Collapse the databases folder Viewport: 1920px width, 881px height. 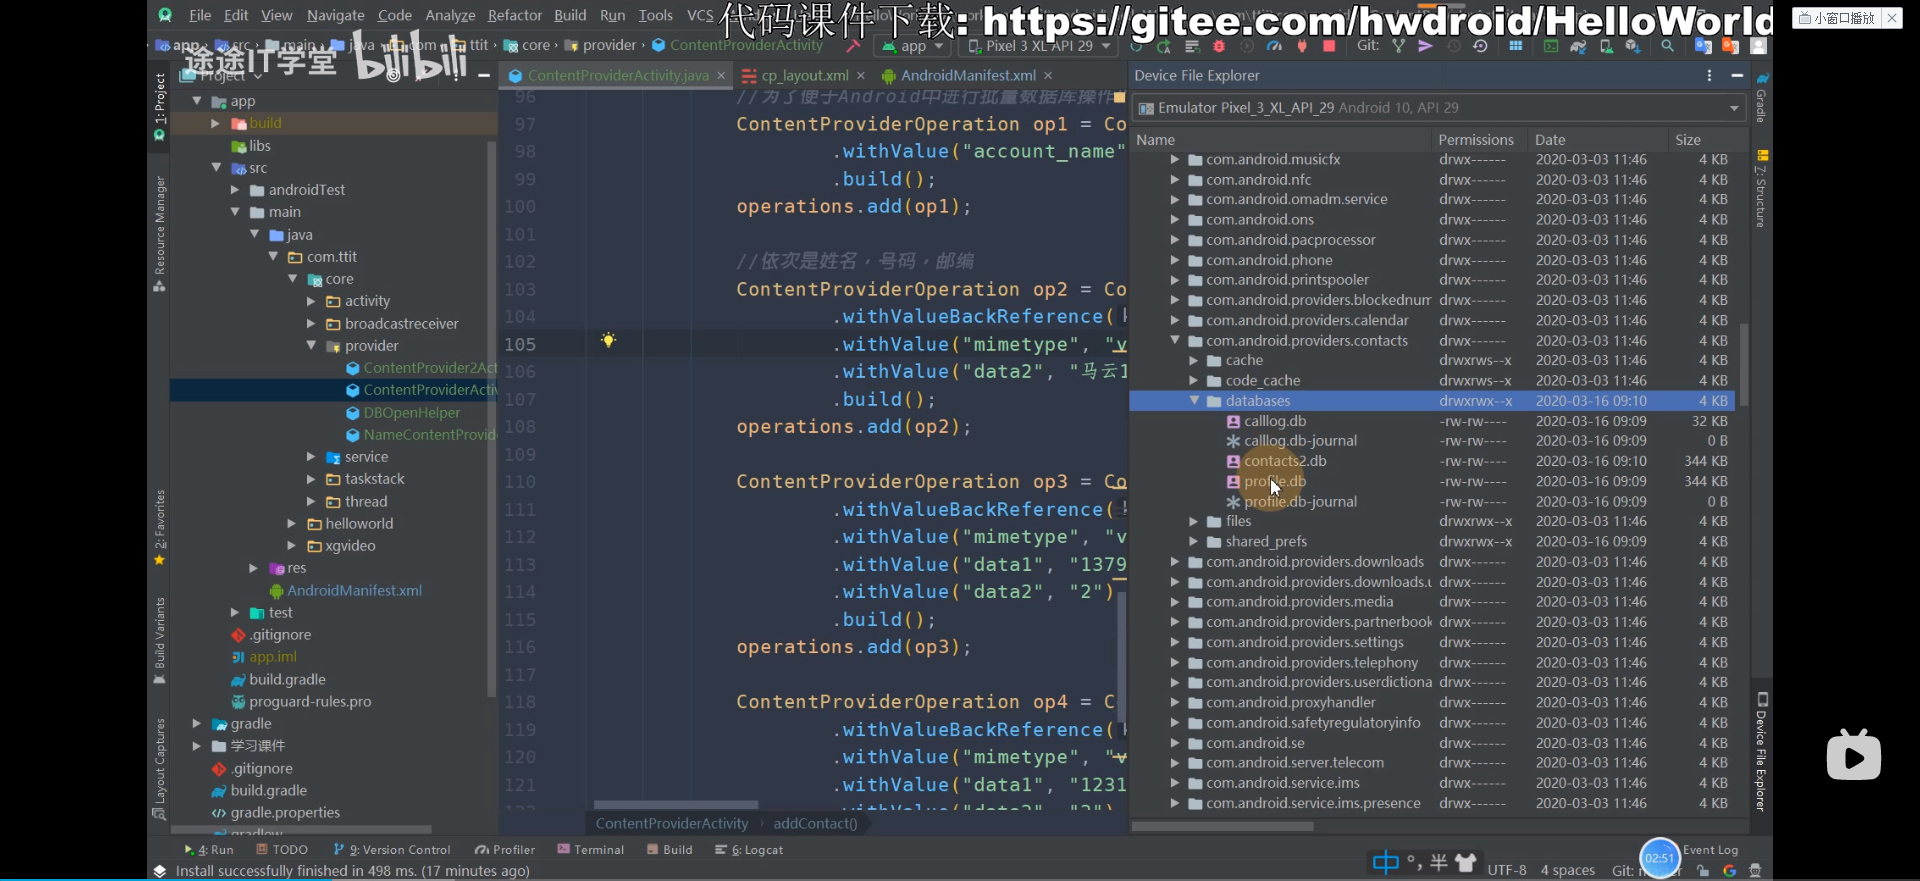click(1194, 401)
